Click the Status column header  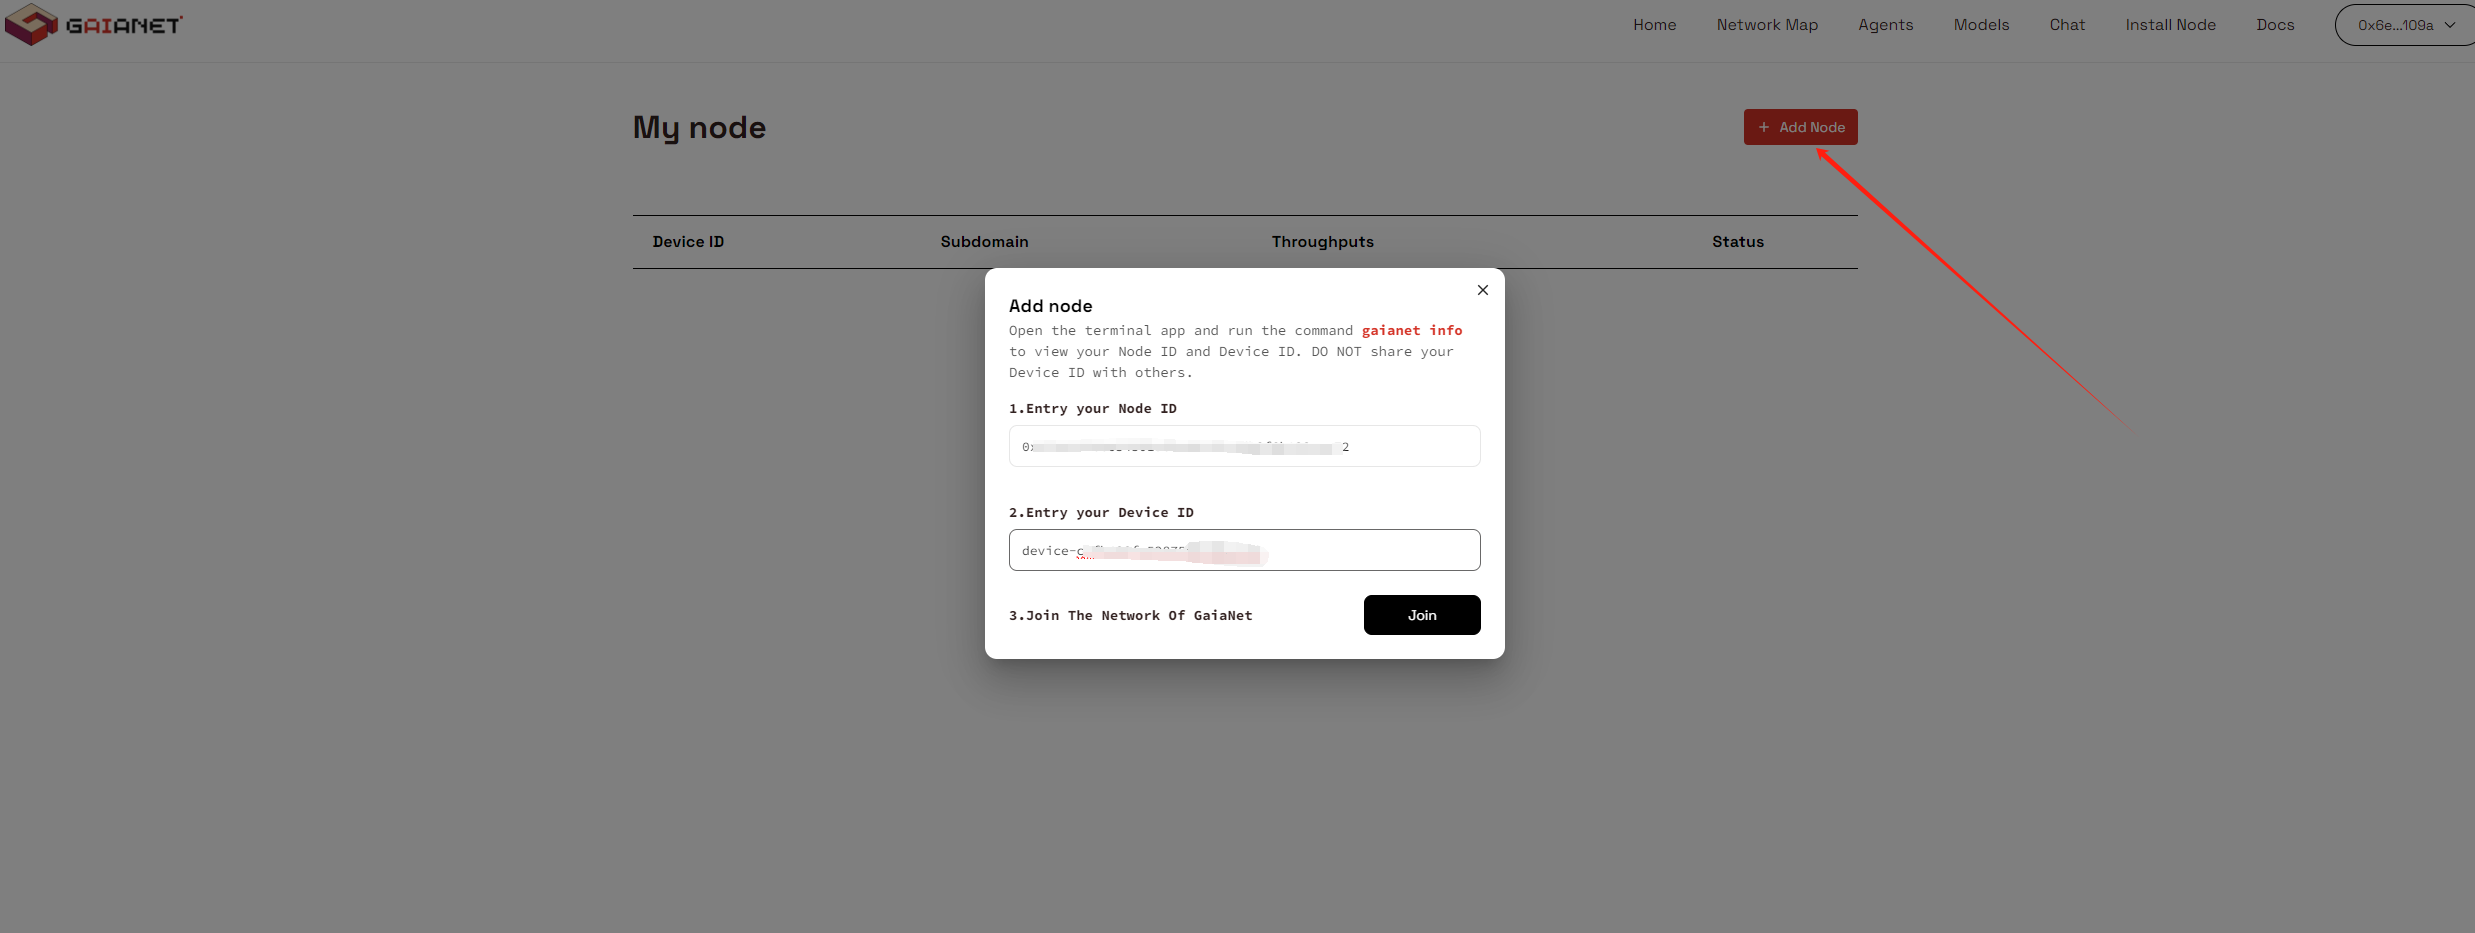point(1737,242)
